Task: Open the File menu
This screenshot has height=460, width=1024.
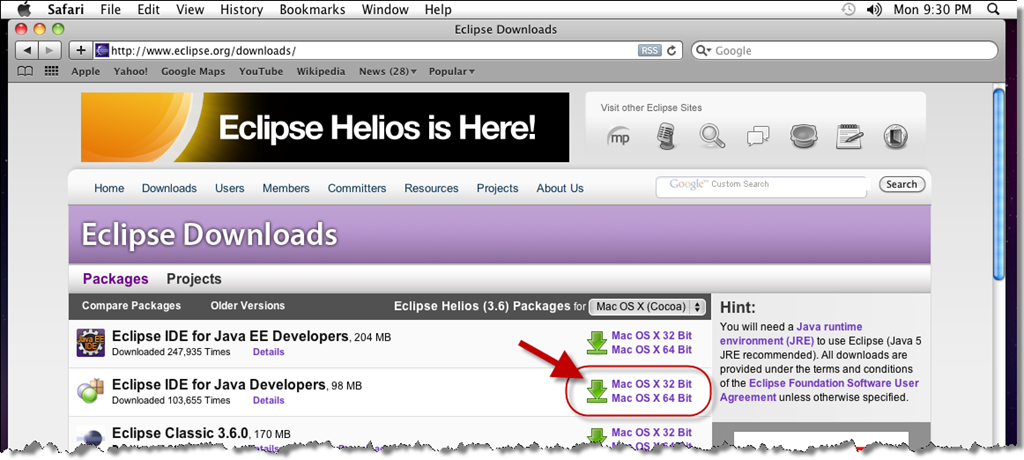Action: coord(112,9)
